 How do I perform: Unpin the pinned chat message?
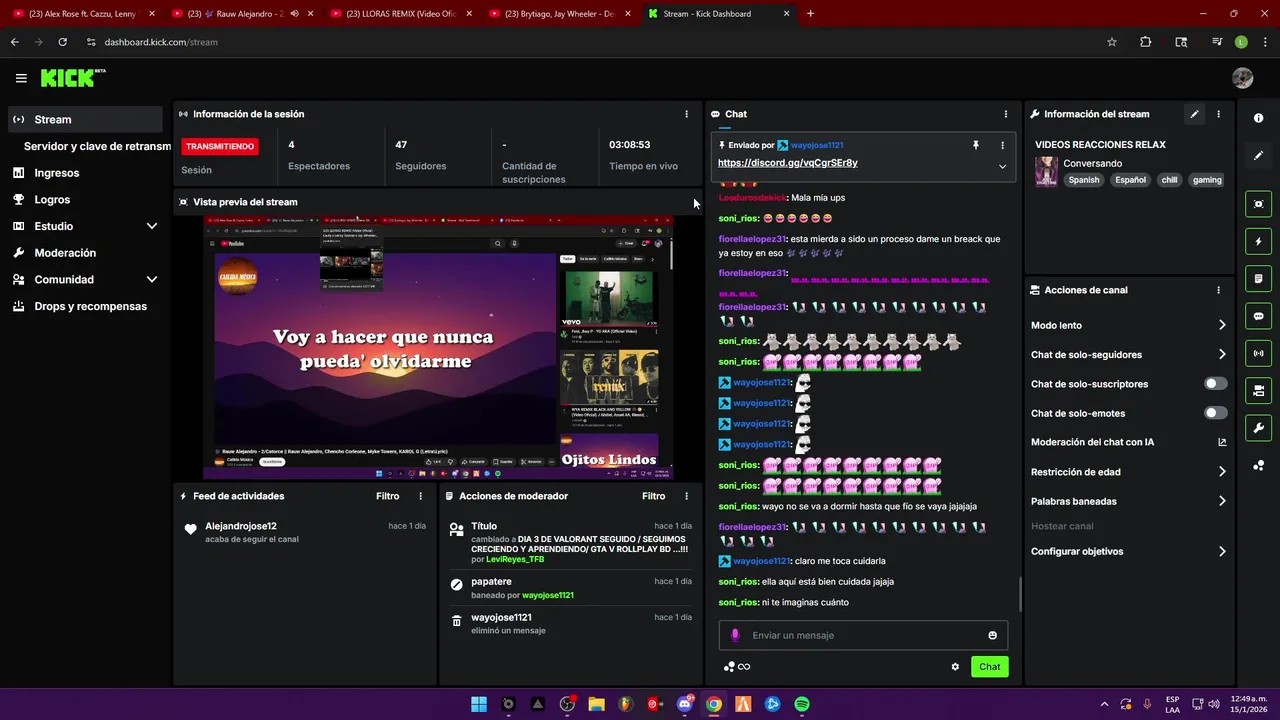click(x=976, y=145)
